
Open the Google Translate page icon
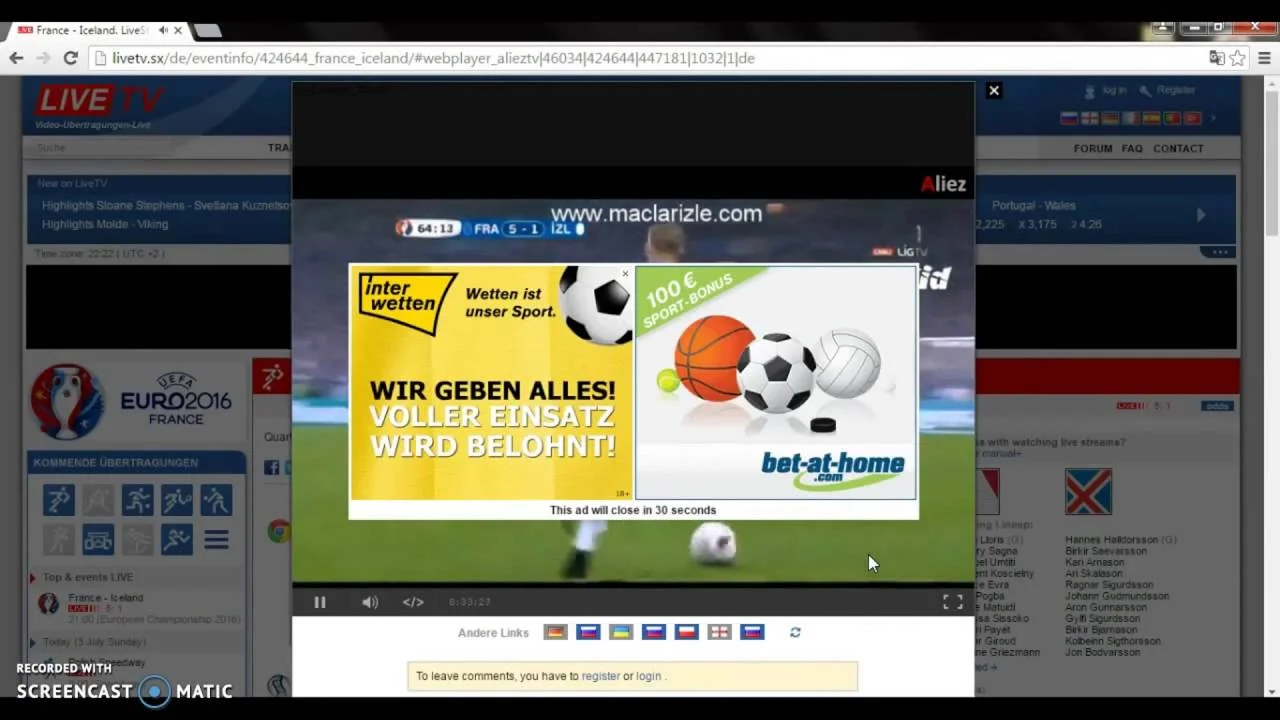coord(1216,58)
